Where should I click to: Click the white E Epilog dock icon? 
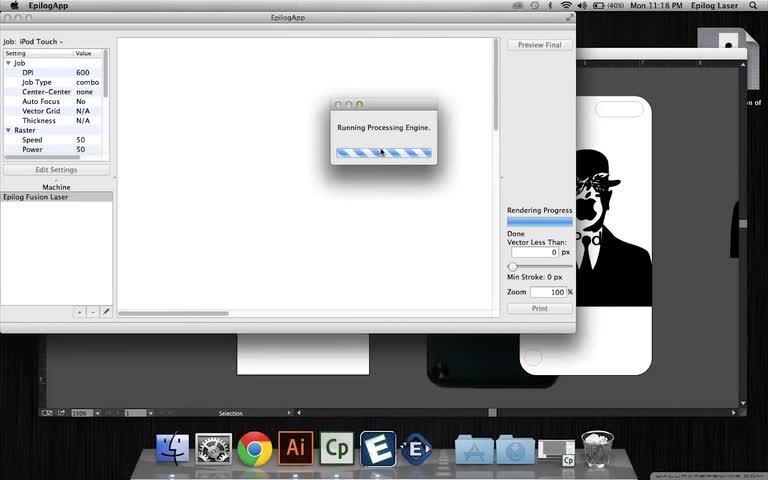(378, 448)
